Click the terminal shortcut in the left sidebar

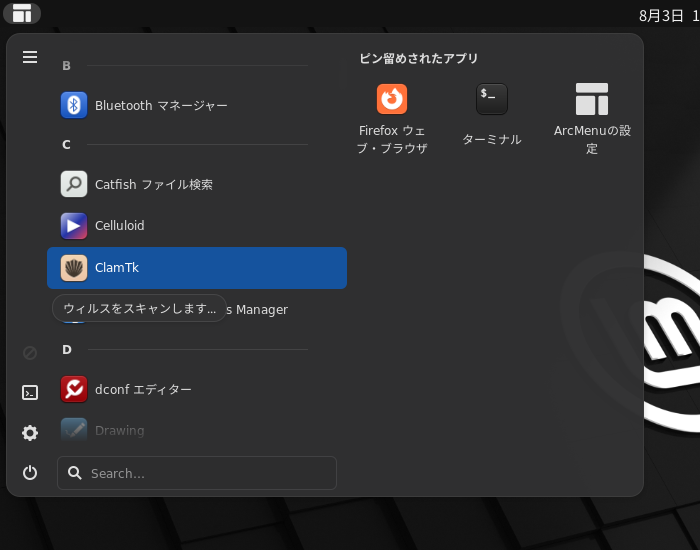30,393
